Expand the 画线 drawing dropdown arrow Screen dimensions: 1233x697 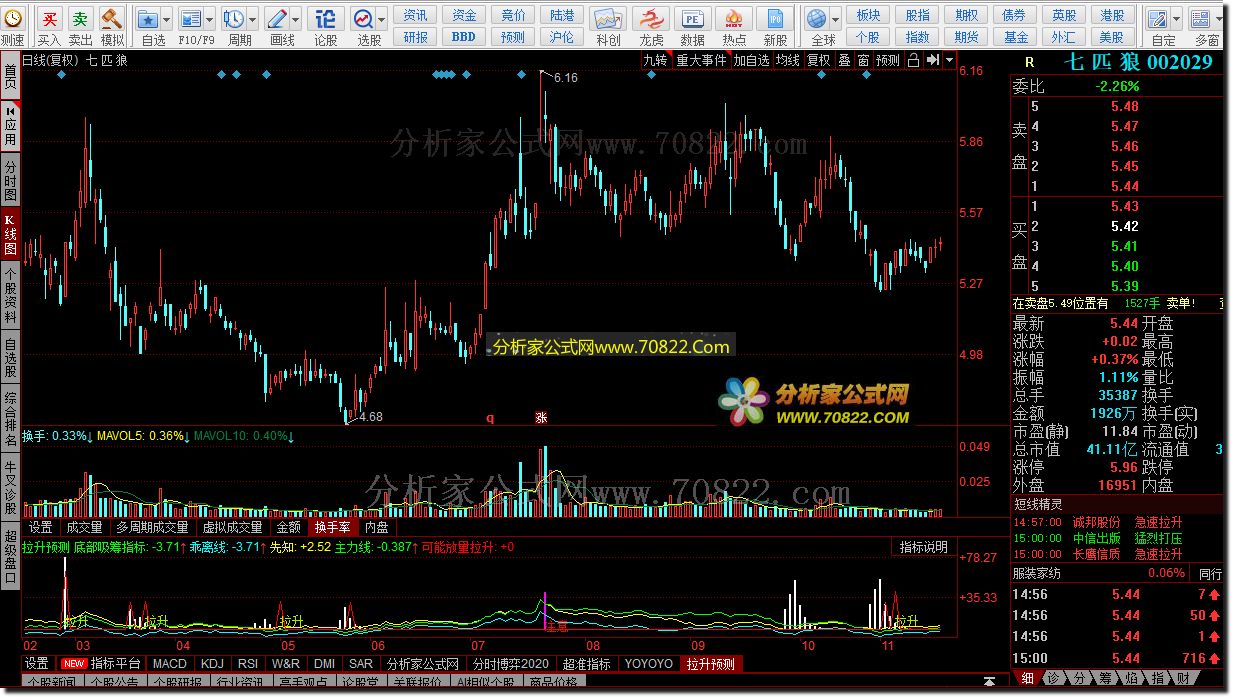[296, 19]
